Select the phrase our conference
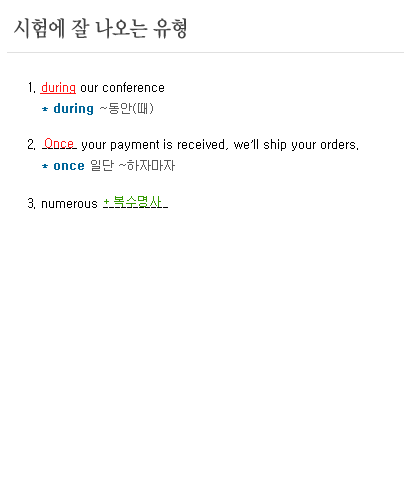 coord(122,88)
